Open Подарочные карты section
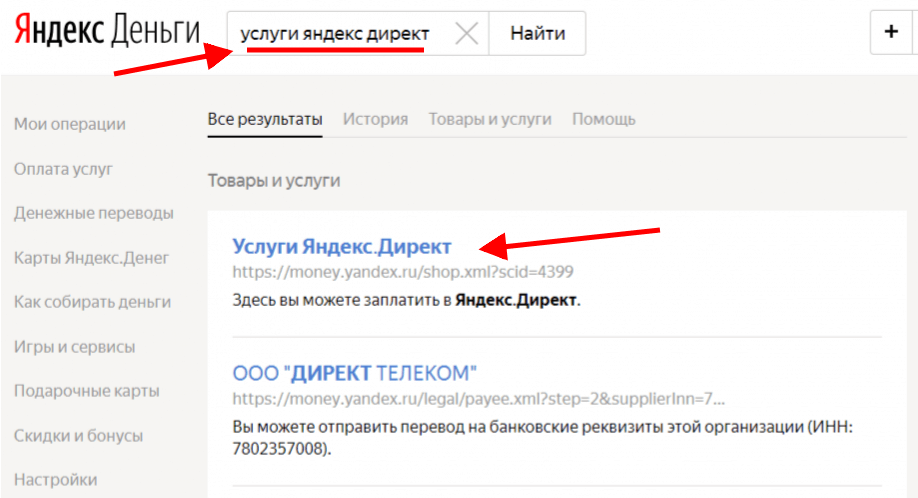The image size is (918, 498). (x=87, y=390)
